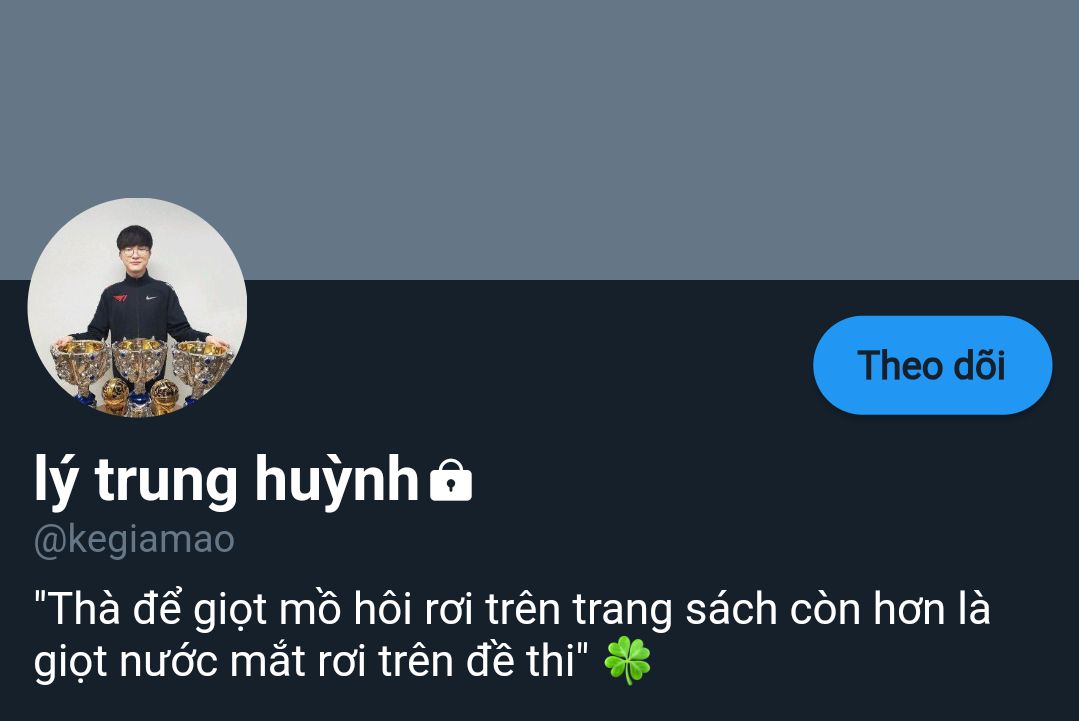Image resolution: width=1079 pixels, height=721 pixels.
Task: Click "đề thi" at the bio's end
Action: coord(521,660)
